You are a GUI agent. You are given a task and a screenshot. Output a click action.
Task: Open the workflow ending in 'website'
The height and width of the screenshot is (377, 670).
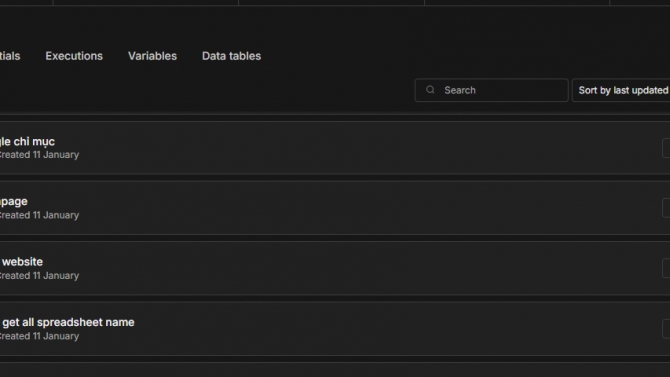[x=335, y=268]
